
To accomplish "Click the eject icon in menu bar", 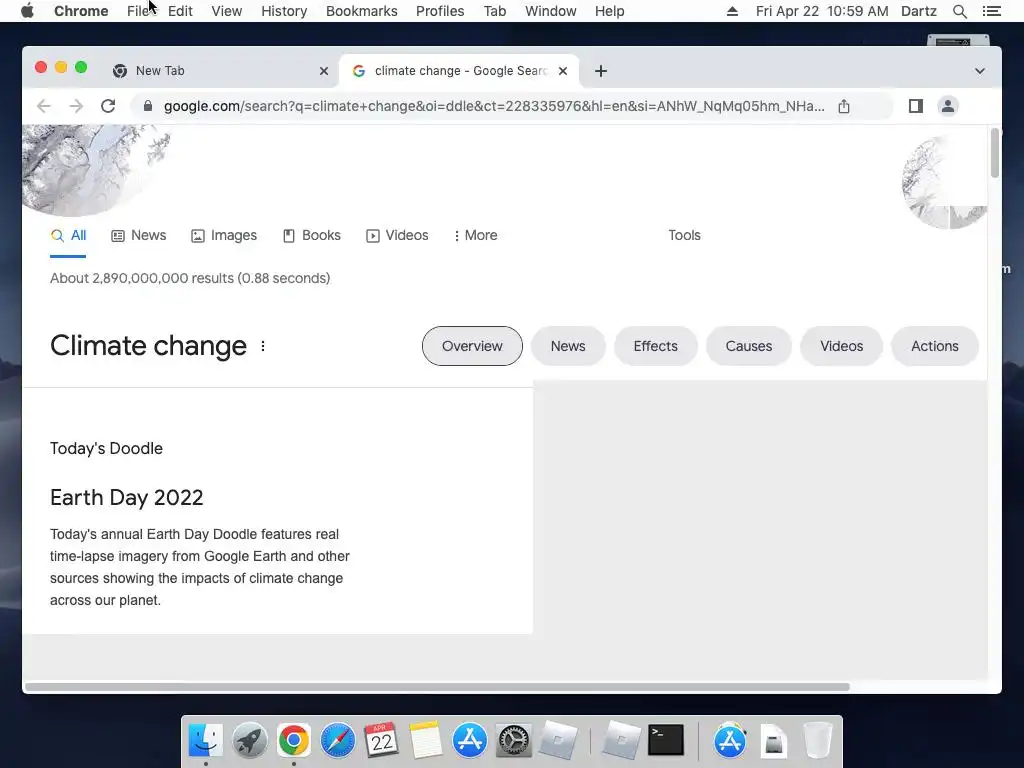I will tap(732, 11).
